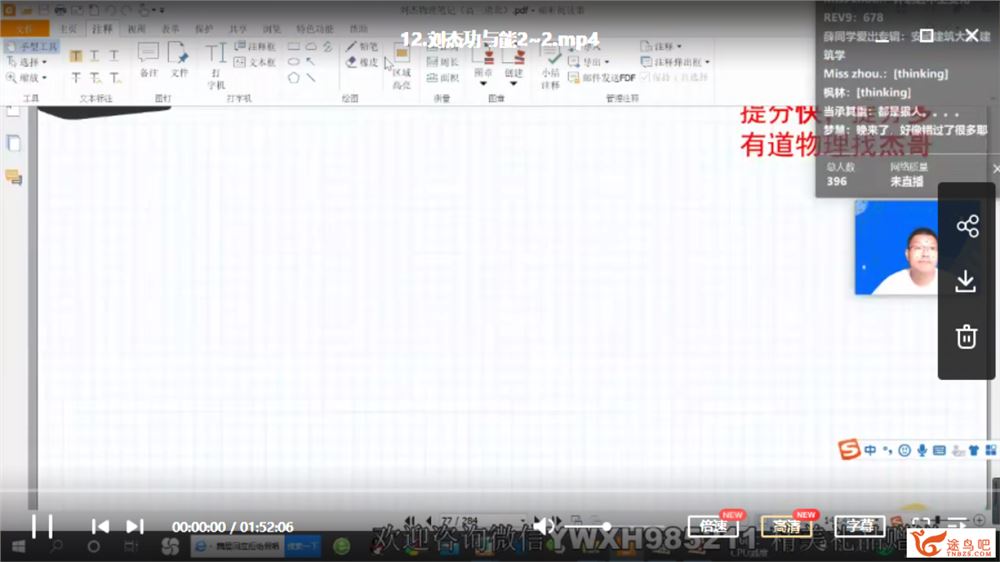
Task: Switch to the 表单 ribbon tab
Action: (170, 29)
